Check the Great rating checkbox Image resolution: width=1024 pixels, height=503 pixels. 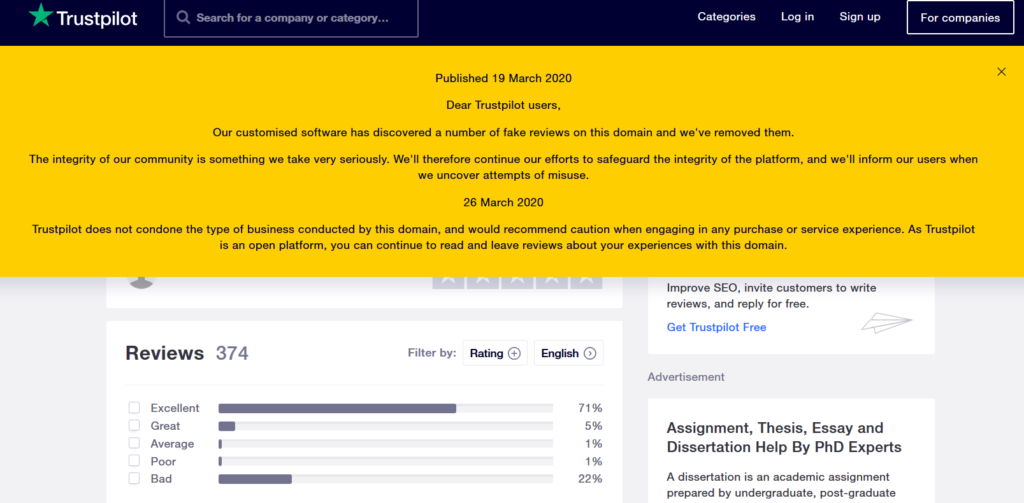tap(134, 425)
